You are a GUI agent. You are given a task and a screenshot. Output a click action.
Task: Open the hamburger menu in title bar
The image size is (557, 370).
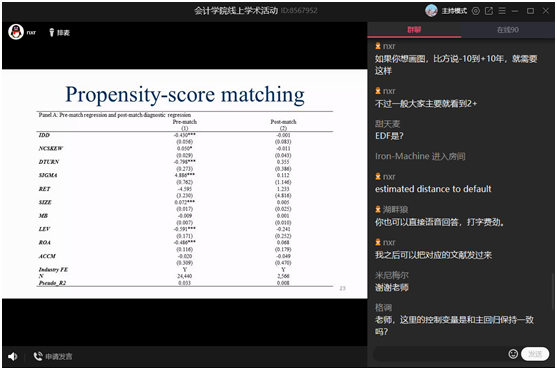pyautogui.click(x=502, y=11)
